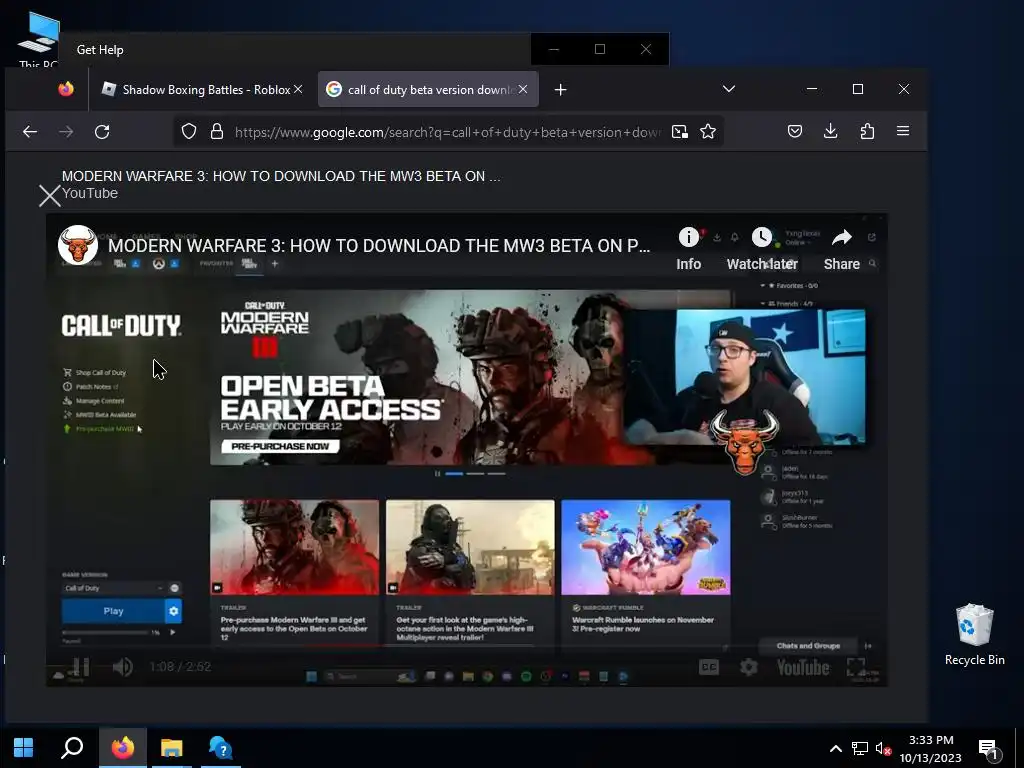Click the Warcraft Rumble news thumbnail

(x=646, y=547)
